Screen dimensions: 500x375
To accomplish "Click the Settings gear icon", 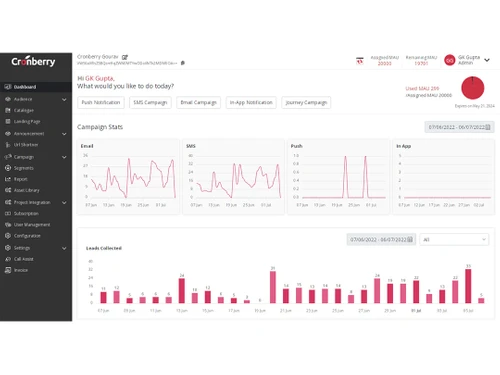I will (x=8, y=248).
